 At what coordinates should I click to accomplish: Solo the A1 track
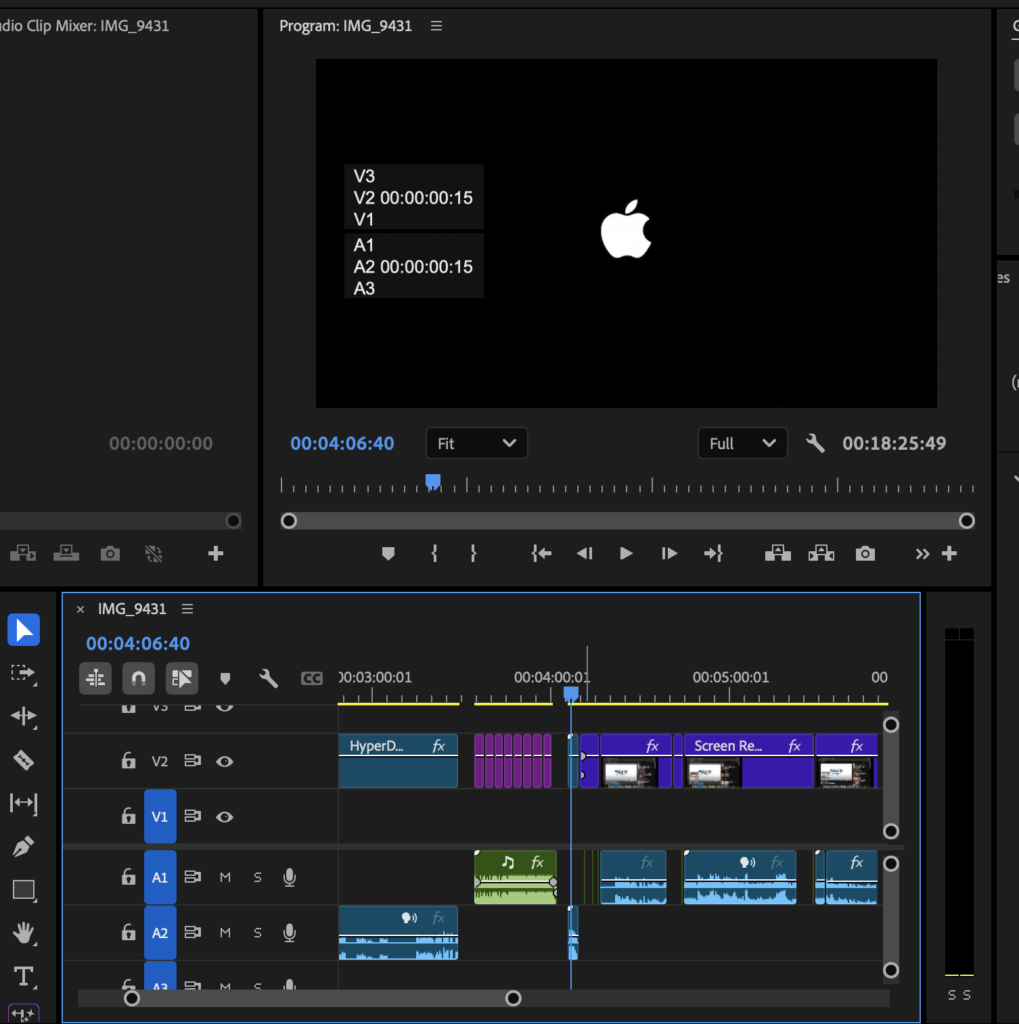point(257,877)
